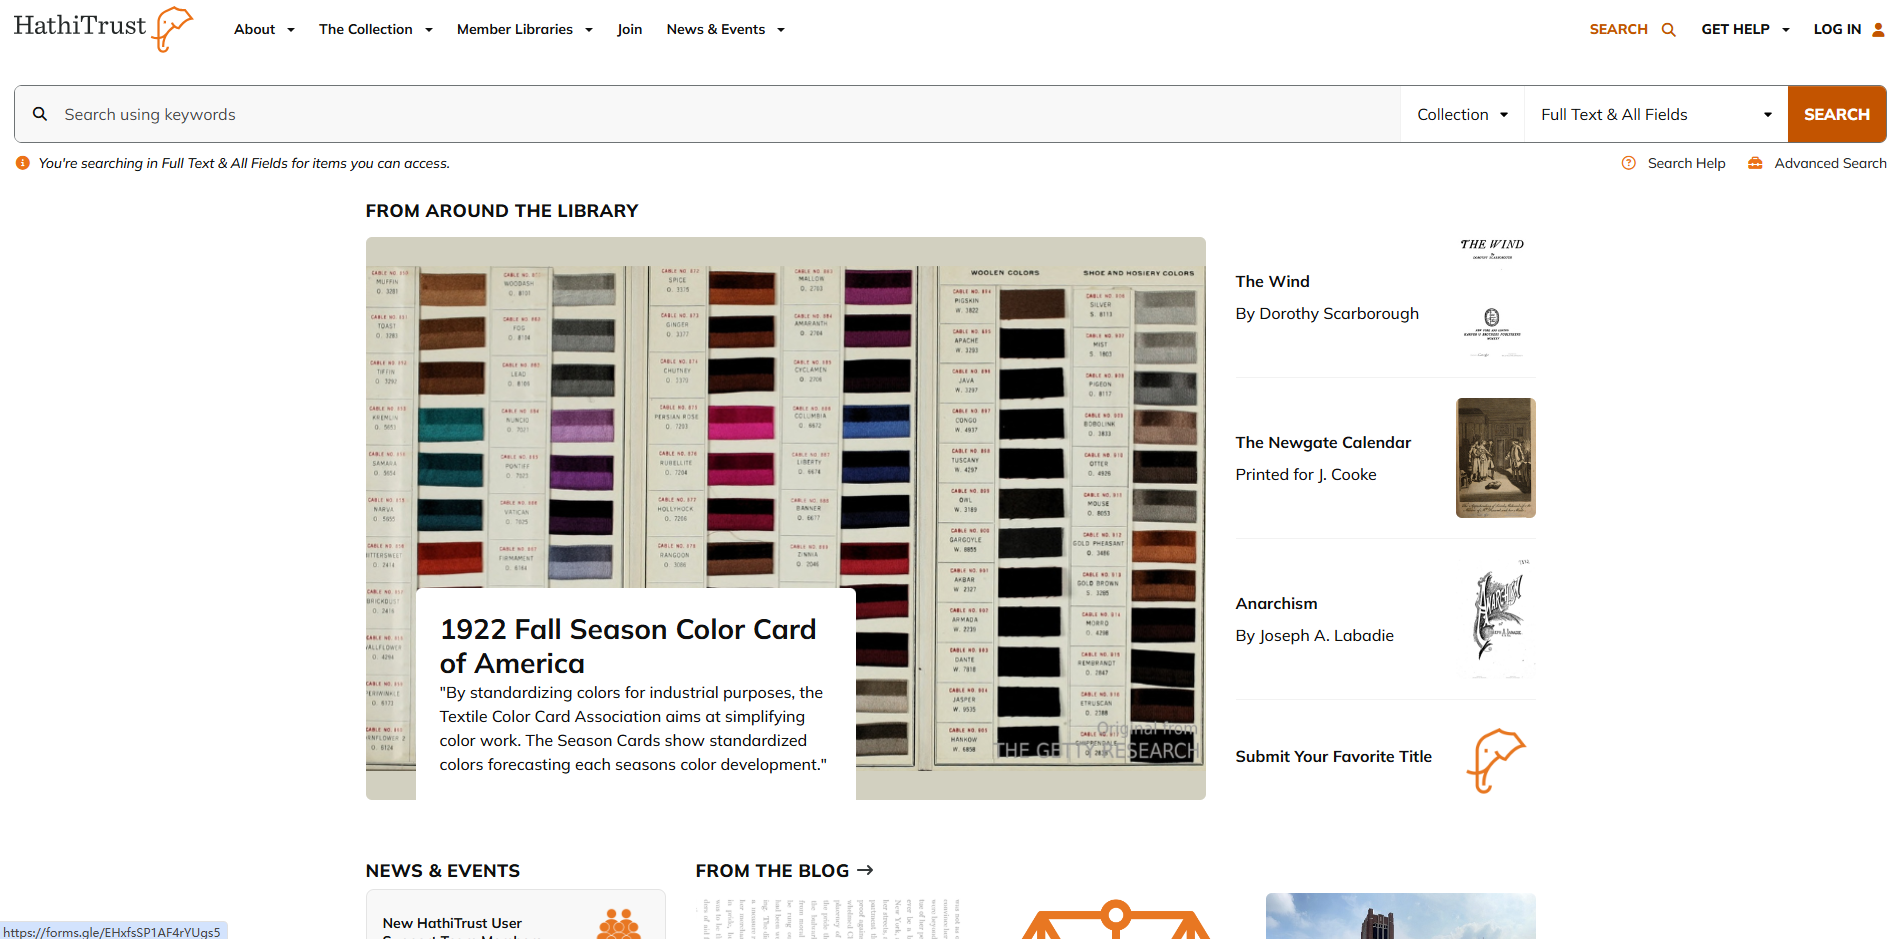Image resolution: width=1895 pixels, height=939 pixels.
Task: Click the elephant icon beside Submit Your Favorite Title
Action: coord(1496,761)
